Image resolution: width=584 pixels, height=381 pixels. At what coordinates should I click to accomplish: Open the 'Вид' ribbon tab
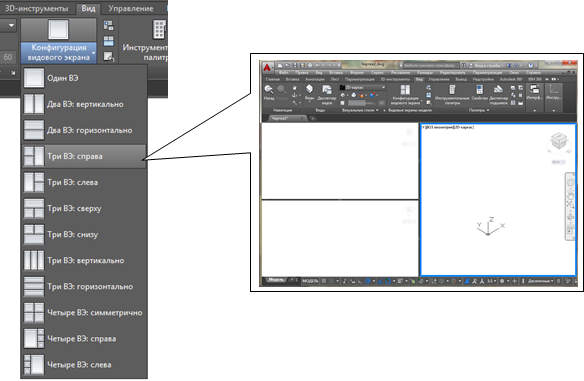coord(88,8)
